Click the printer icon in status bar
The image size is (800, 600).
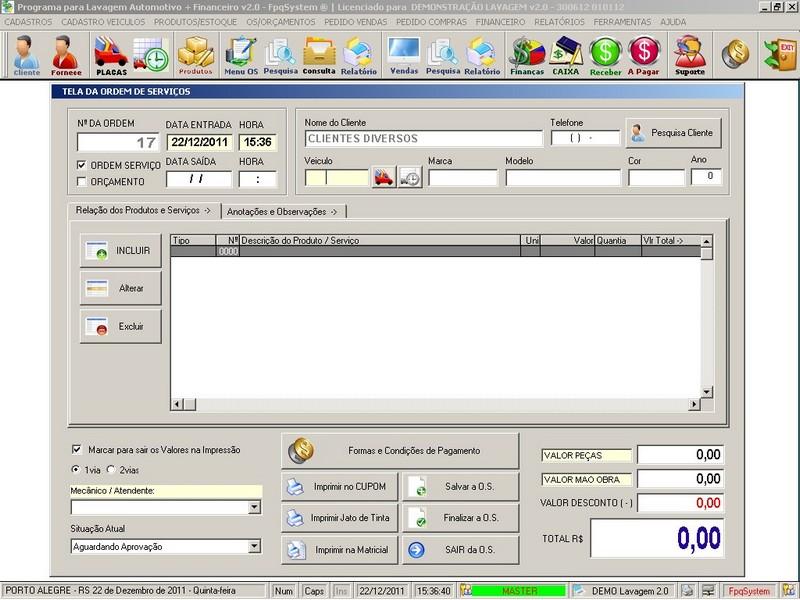pos(687,590)
